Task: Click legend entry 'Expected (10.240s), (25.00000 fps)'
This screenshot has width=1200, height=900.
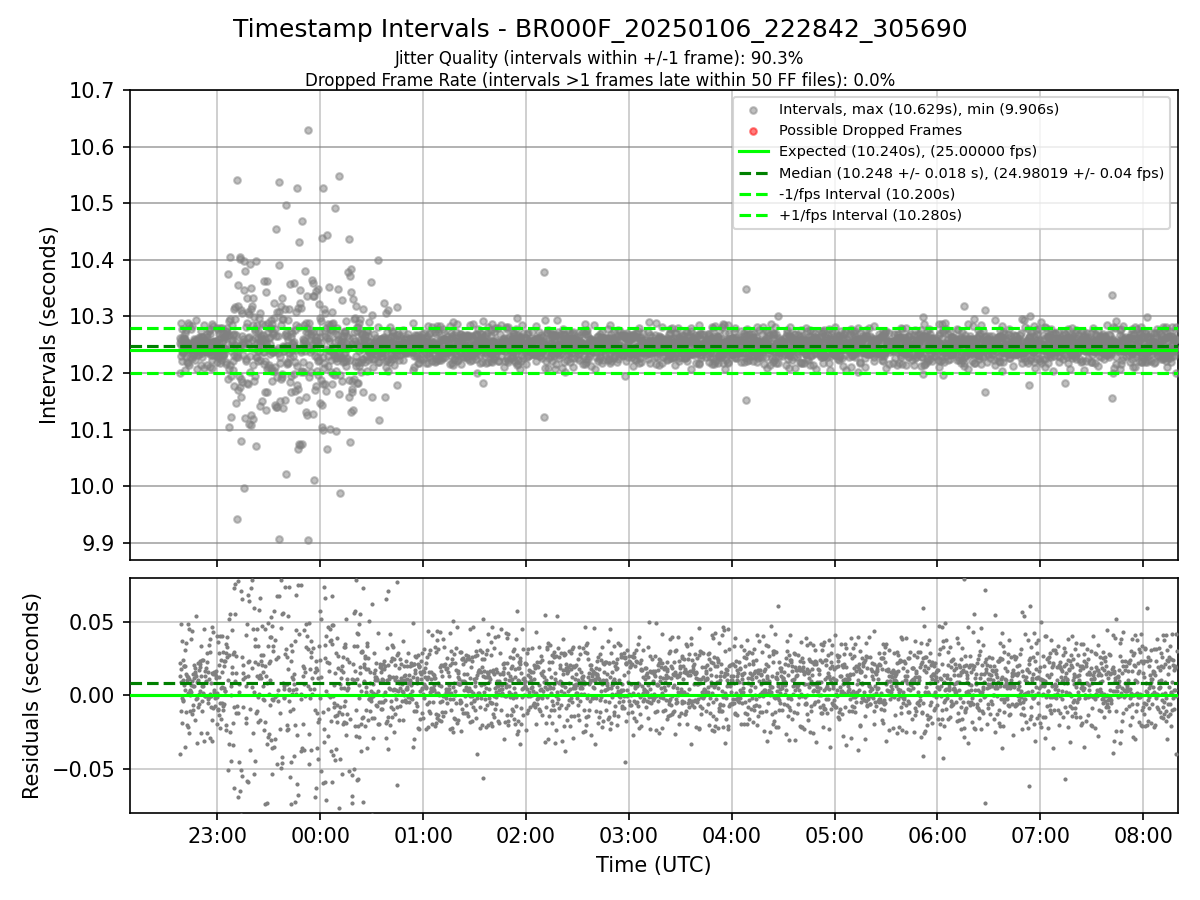Action: pyautogui.click(x=907, y=151)
